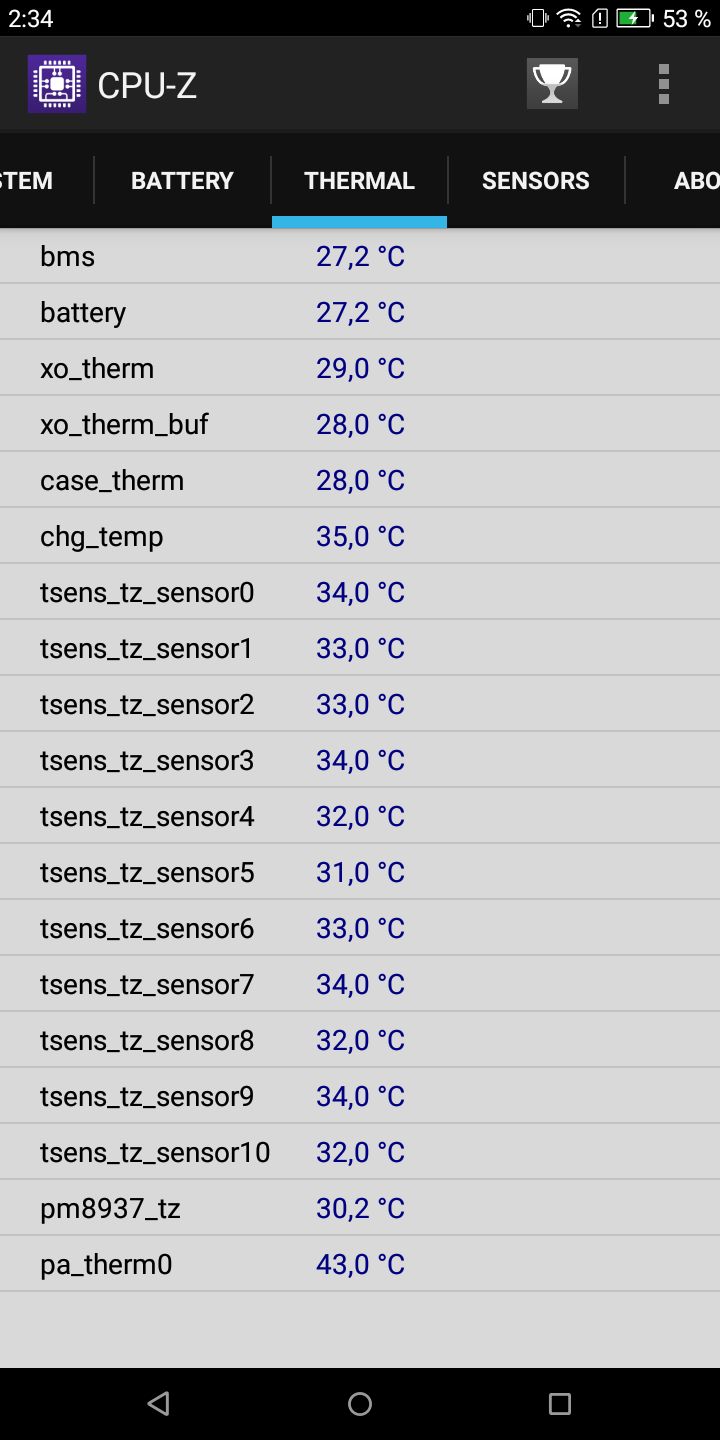The width and height of the screenshot is (720, 1440).
Task: Tap the battery charging status icon
Action: click(634, 18)
